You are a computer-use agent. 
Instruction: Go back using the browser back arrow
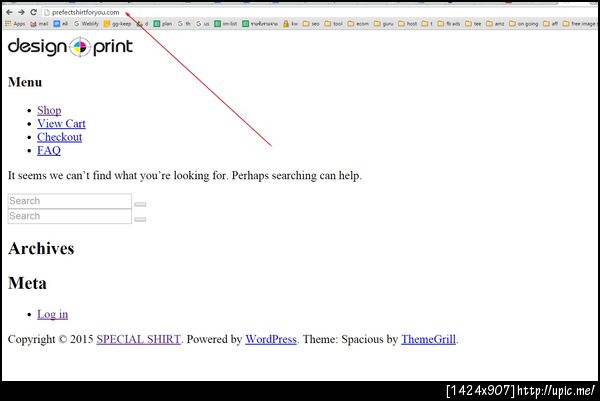click(x=9, y=12)
